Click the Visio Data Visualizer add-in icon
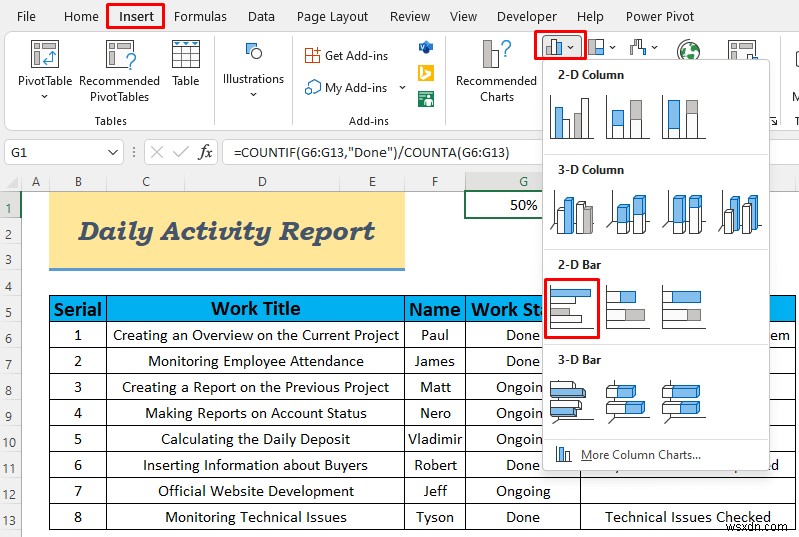The width and height of the screenshot is (799, 537). click(x=425, y=47)
